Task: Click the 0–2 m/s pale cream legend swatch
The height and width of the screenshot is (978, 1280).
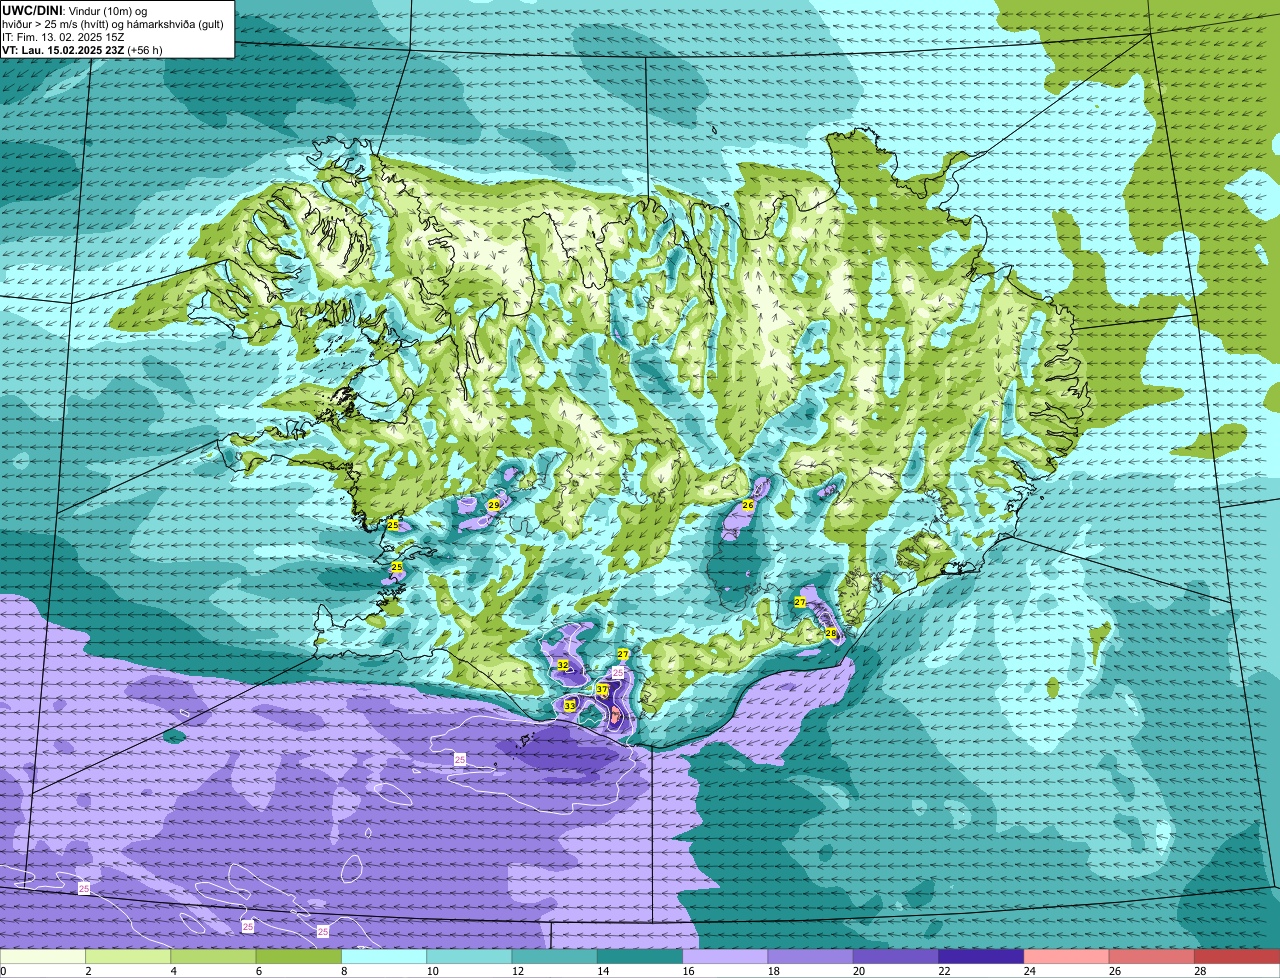Action: (43, 956)
